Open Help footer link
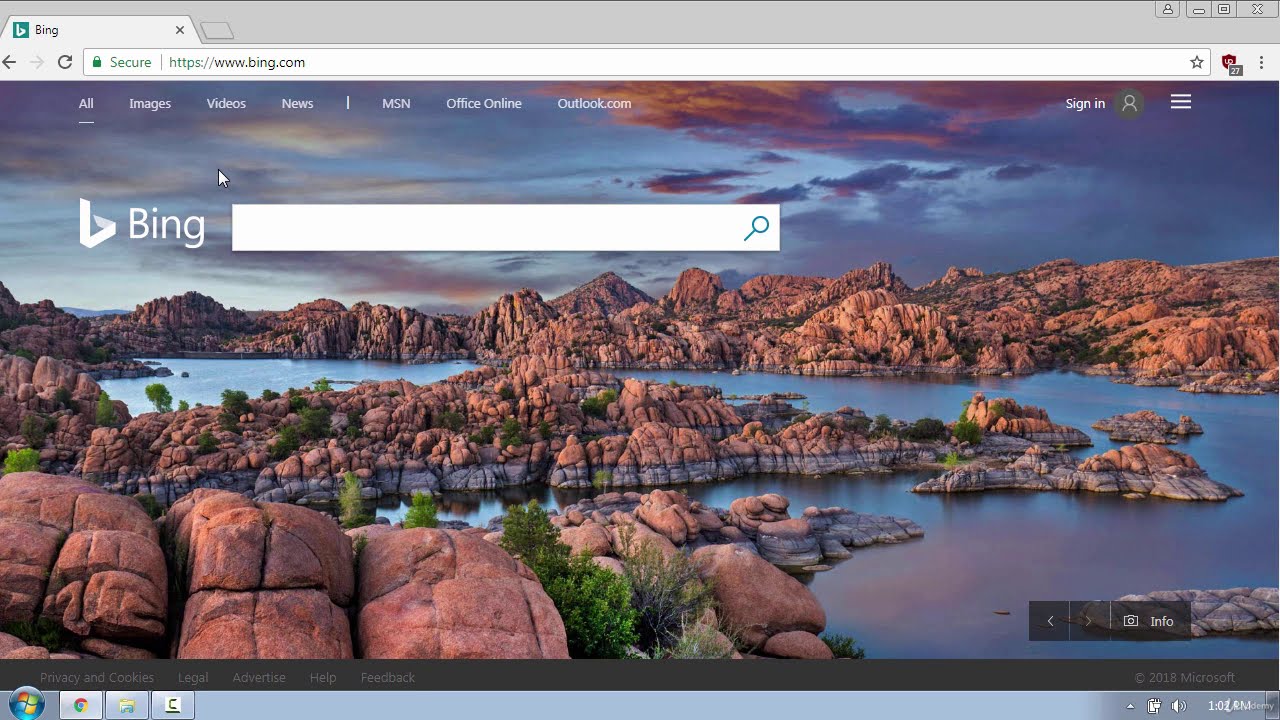This screenshot has width=1280, height=720. 323,677
